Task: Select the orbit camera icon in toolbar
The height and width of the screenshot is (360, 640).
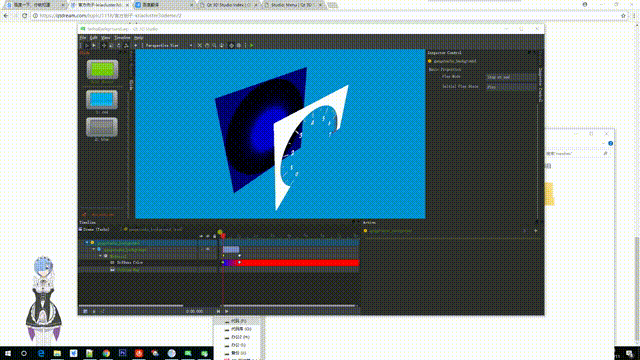Action: click(222, 45)
